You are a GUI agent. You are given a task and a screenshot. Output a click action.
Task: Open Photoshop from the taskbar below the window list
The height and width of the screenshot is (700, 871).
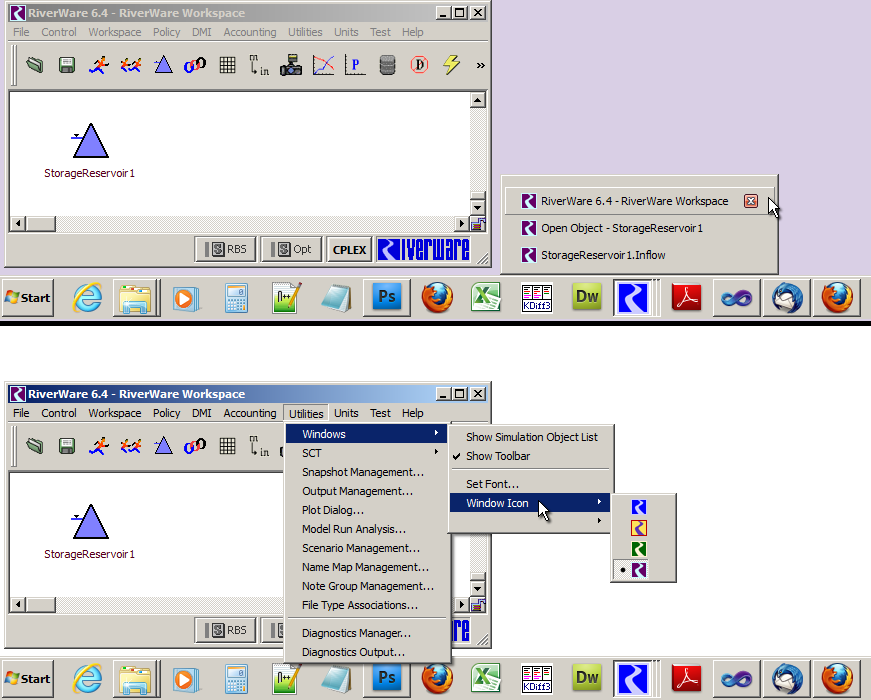pyautogui.click(x=387, y=297)
